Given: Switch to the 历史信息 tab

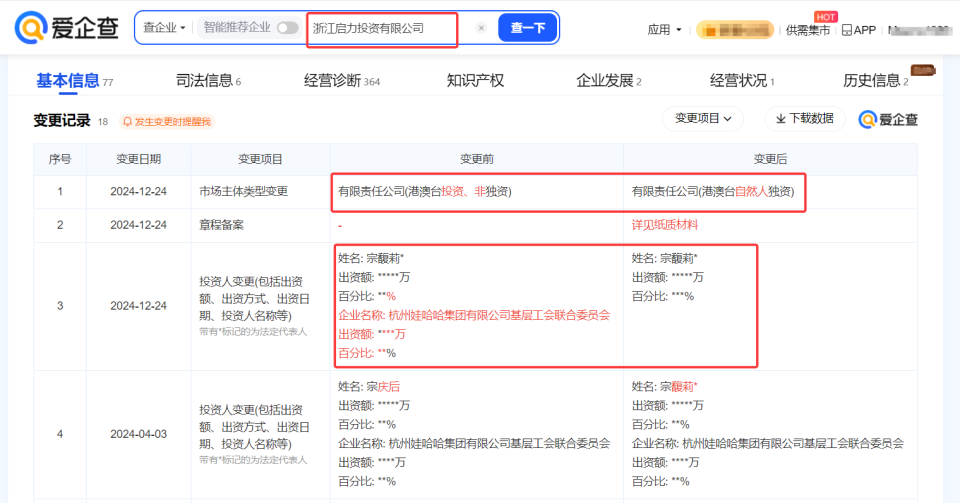Looking at the screenshot, I should (876, 80).
